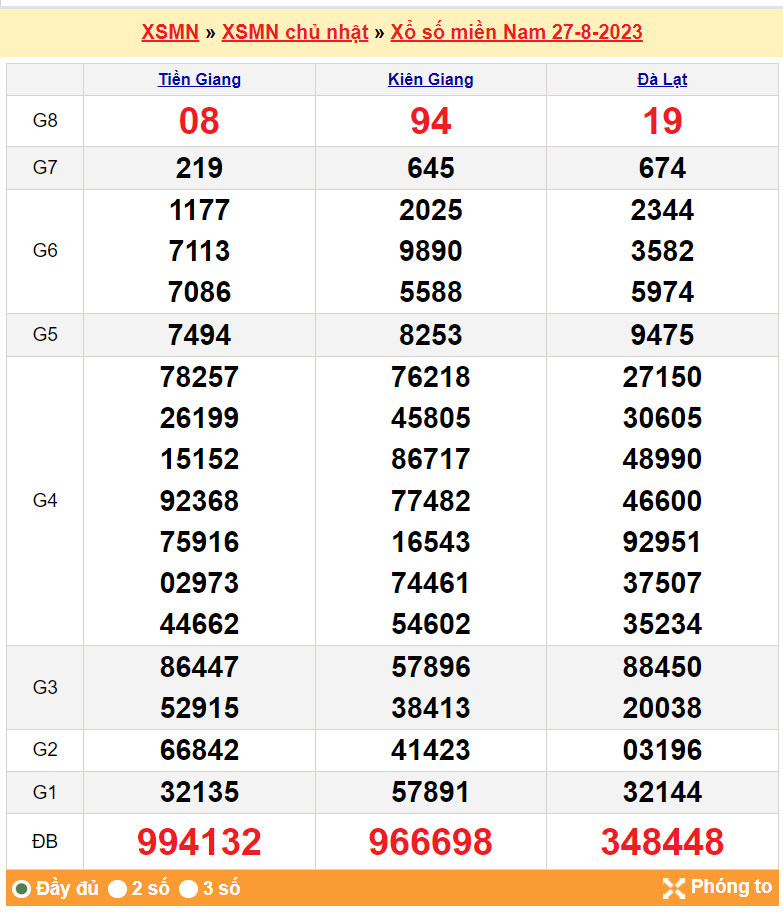The image size is (783, 912).
Task: Click the ĐB row label
Action: (x=45, y=842)
